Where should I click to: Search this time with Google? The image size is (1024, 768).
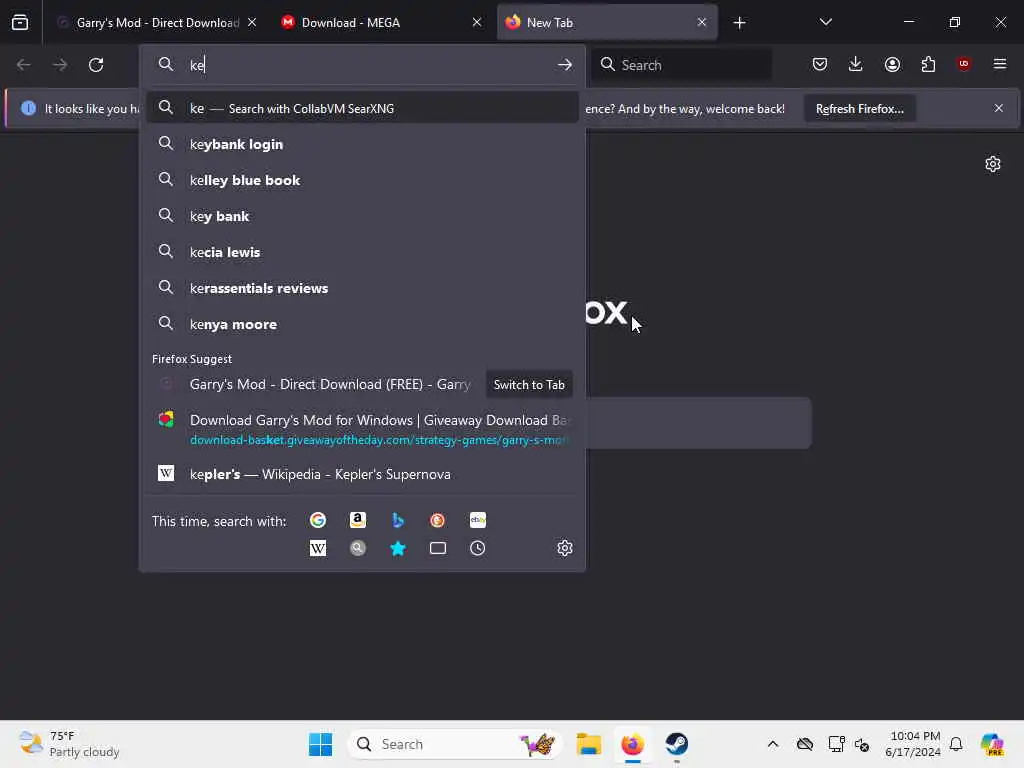pos(318,520)
